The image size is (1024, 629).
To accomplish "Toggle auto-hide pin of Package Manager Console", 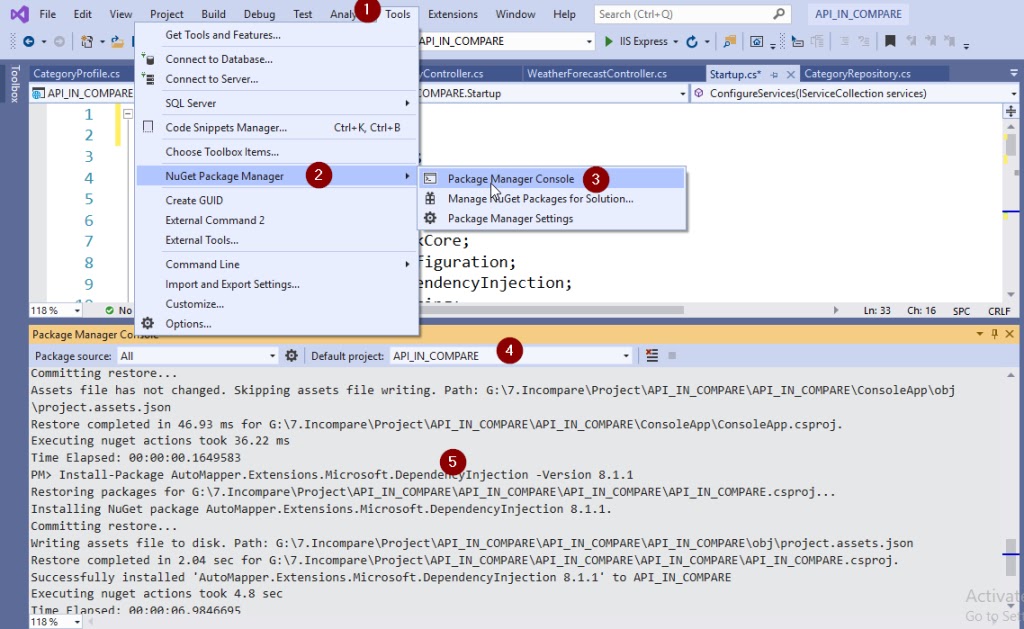I will tap(995, 334).
